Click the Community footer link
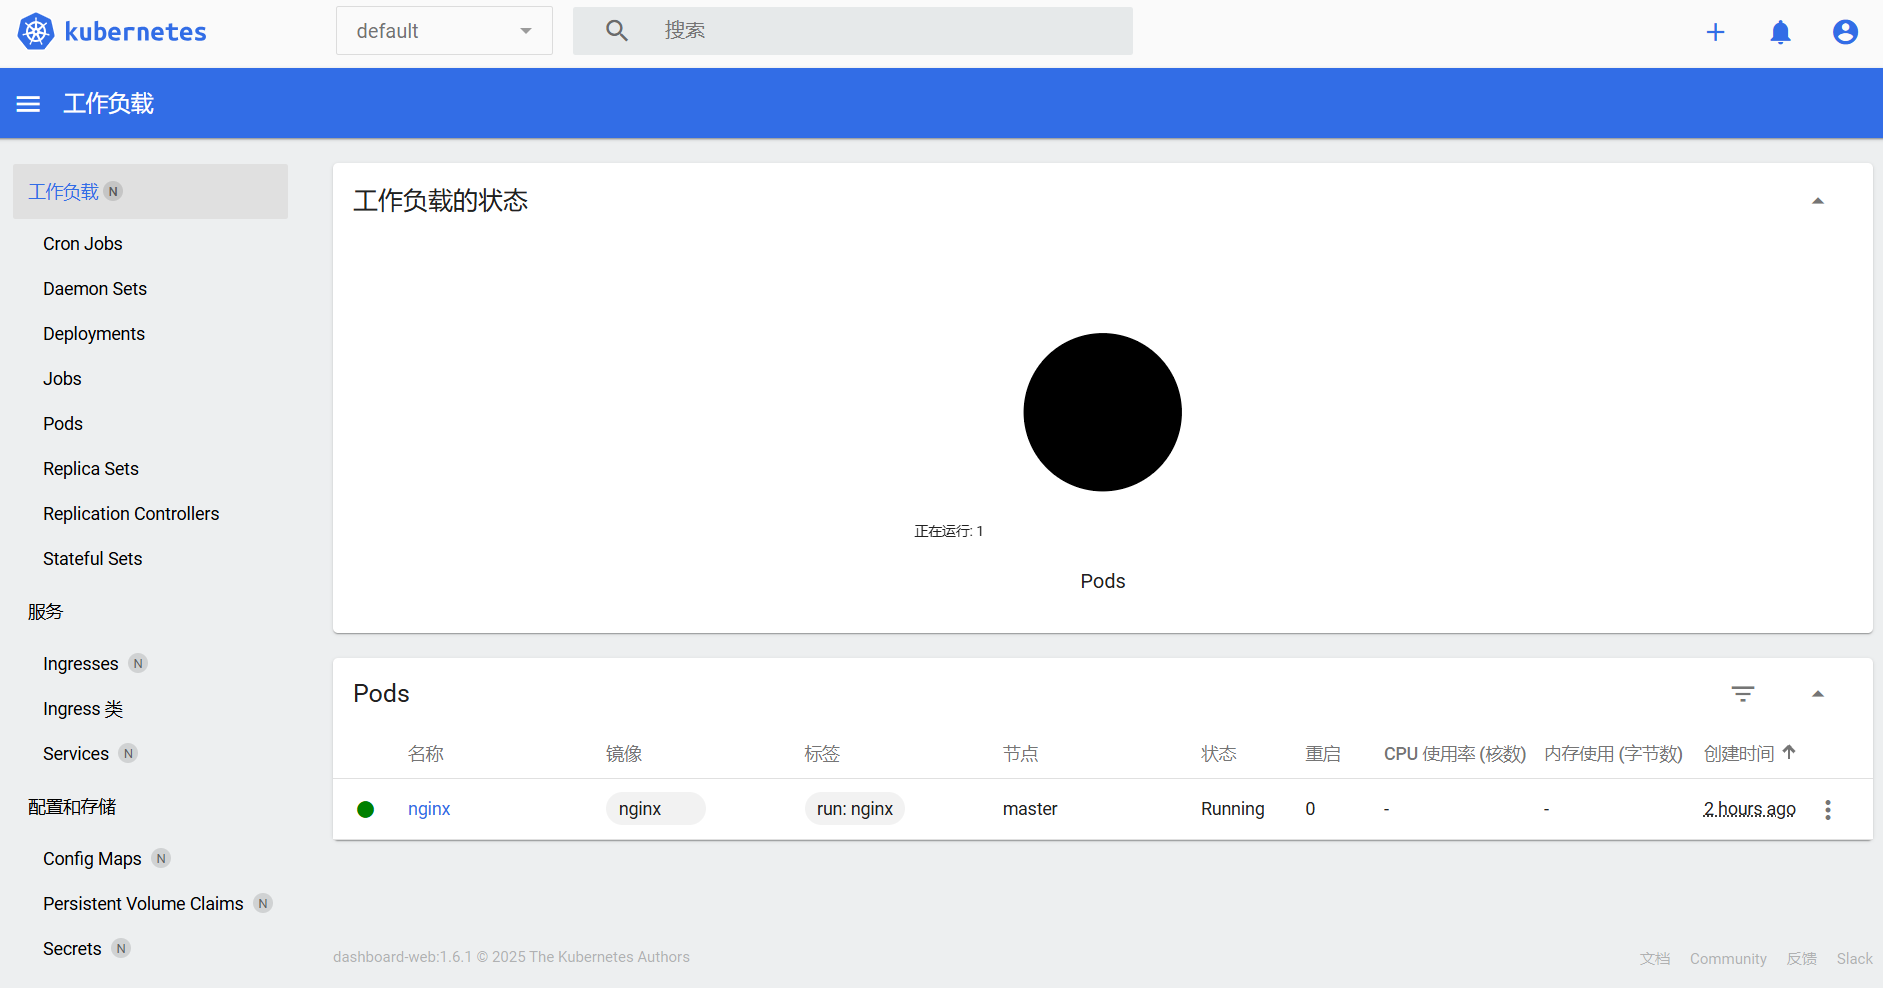This screenshot has width=1883, height=988. point(1727,958)
